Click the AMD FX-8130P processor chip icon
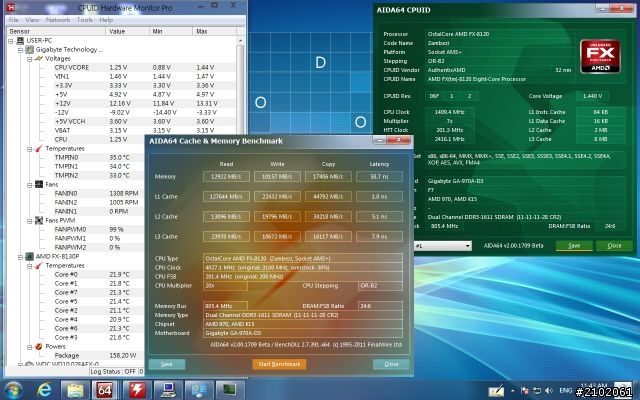 point(29,256)
